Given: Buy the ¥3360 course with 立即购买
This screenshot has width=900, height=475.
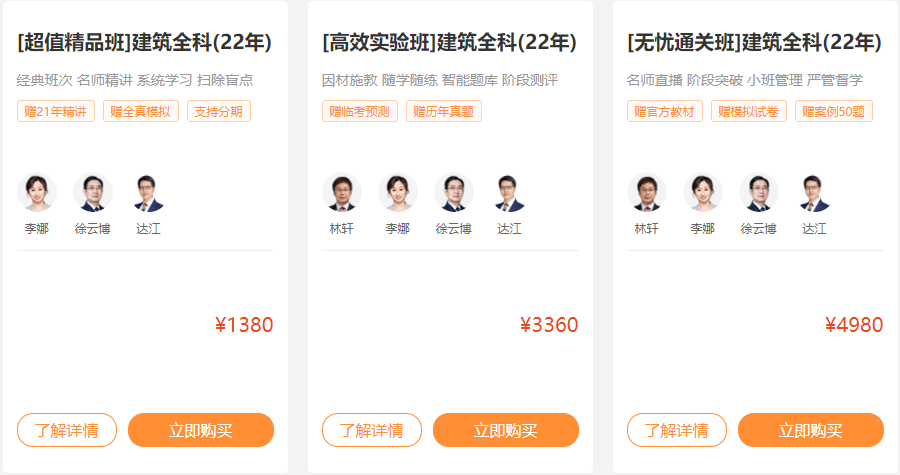Looking at the screenshot, I should click(506, 430).
